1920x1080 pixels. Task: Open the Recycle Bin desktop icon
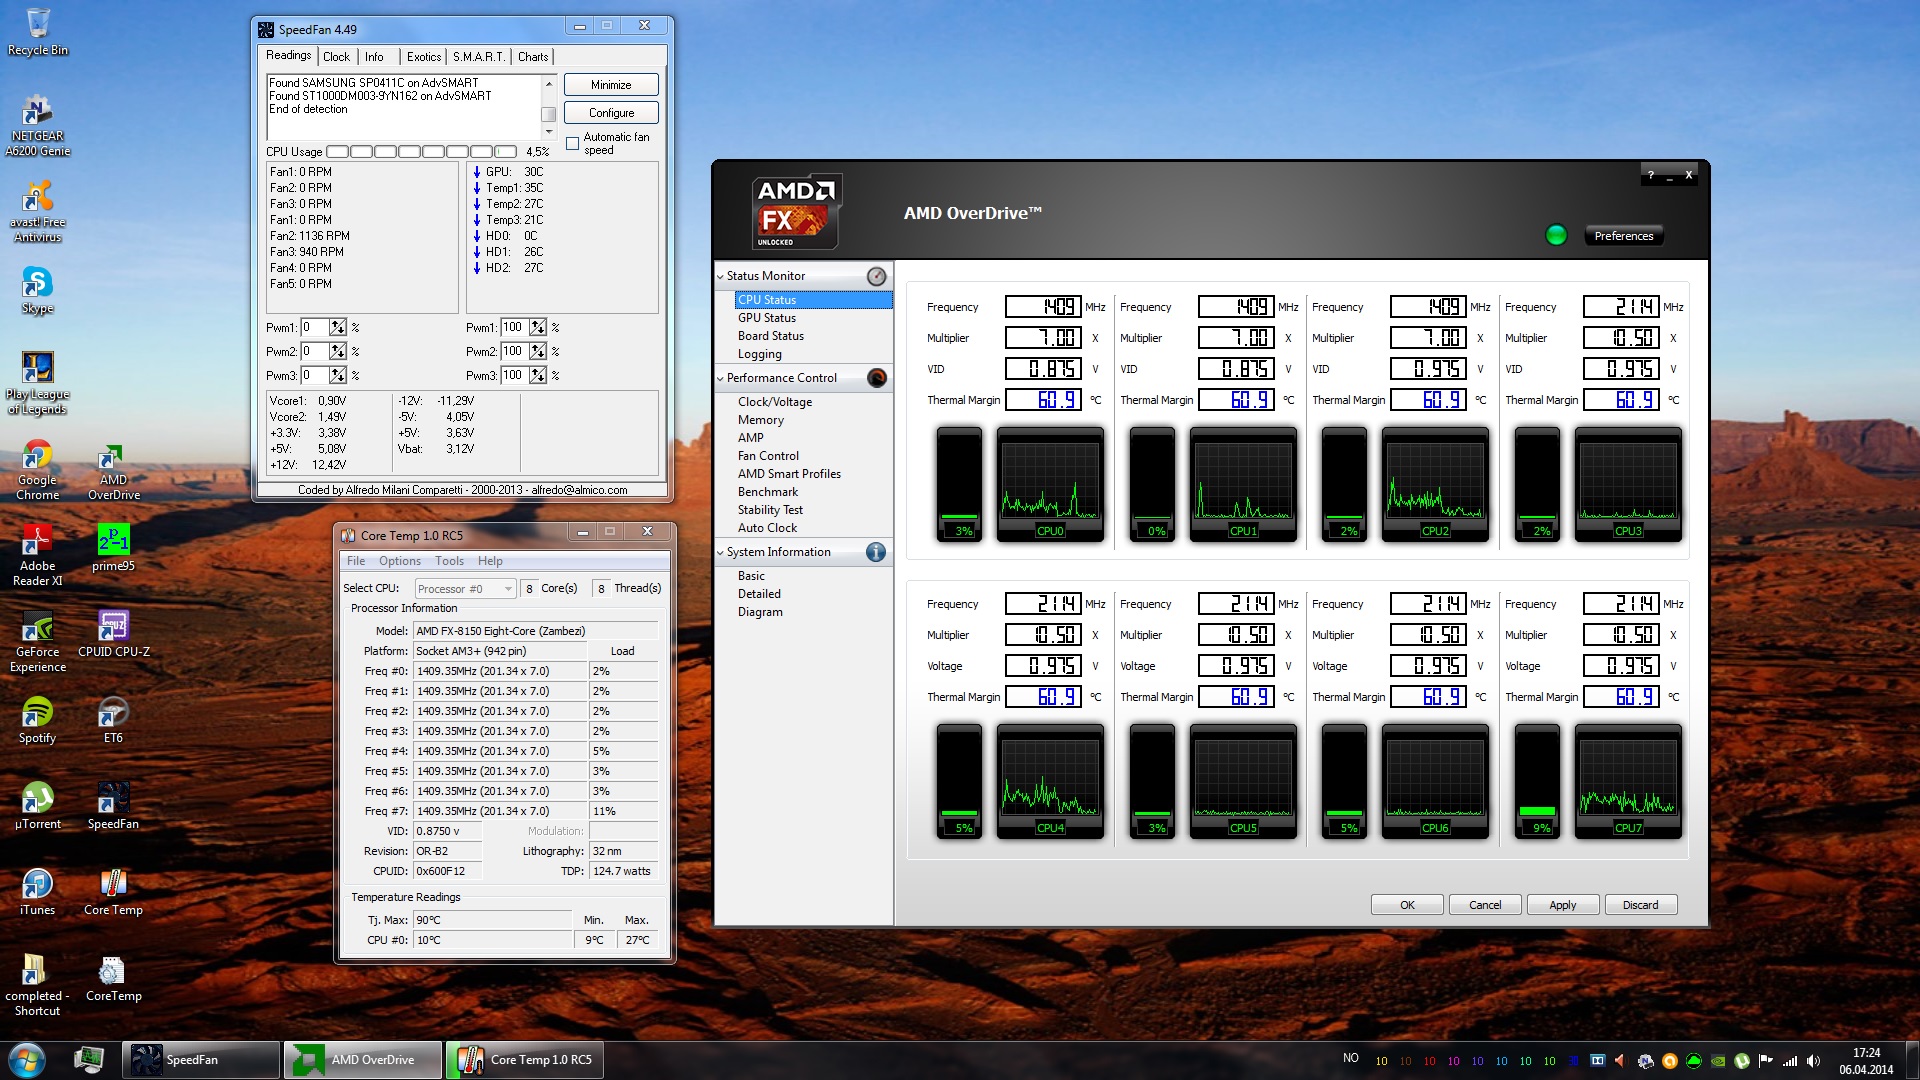coord(37,32)
